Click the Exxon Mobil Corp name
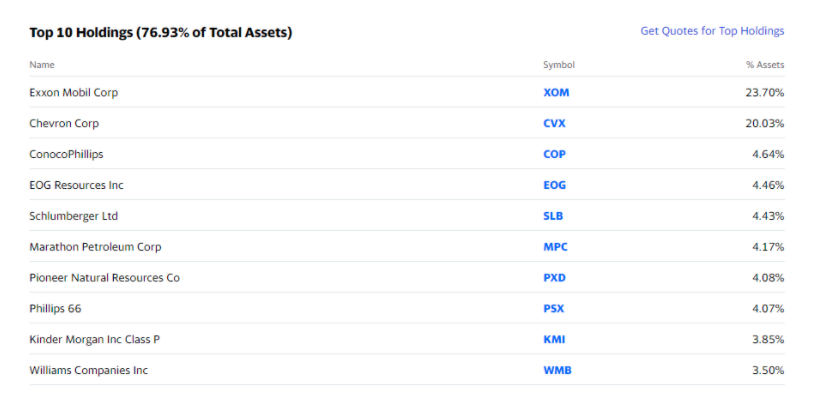This screenshot has width=814, height=419. tap(74, 92)
